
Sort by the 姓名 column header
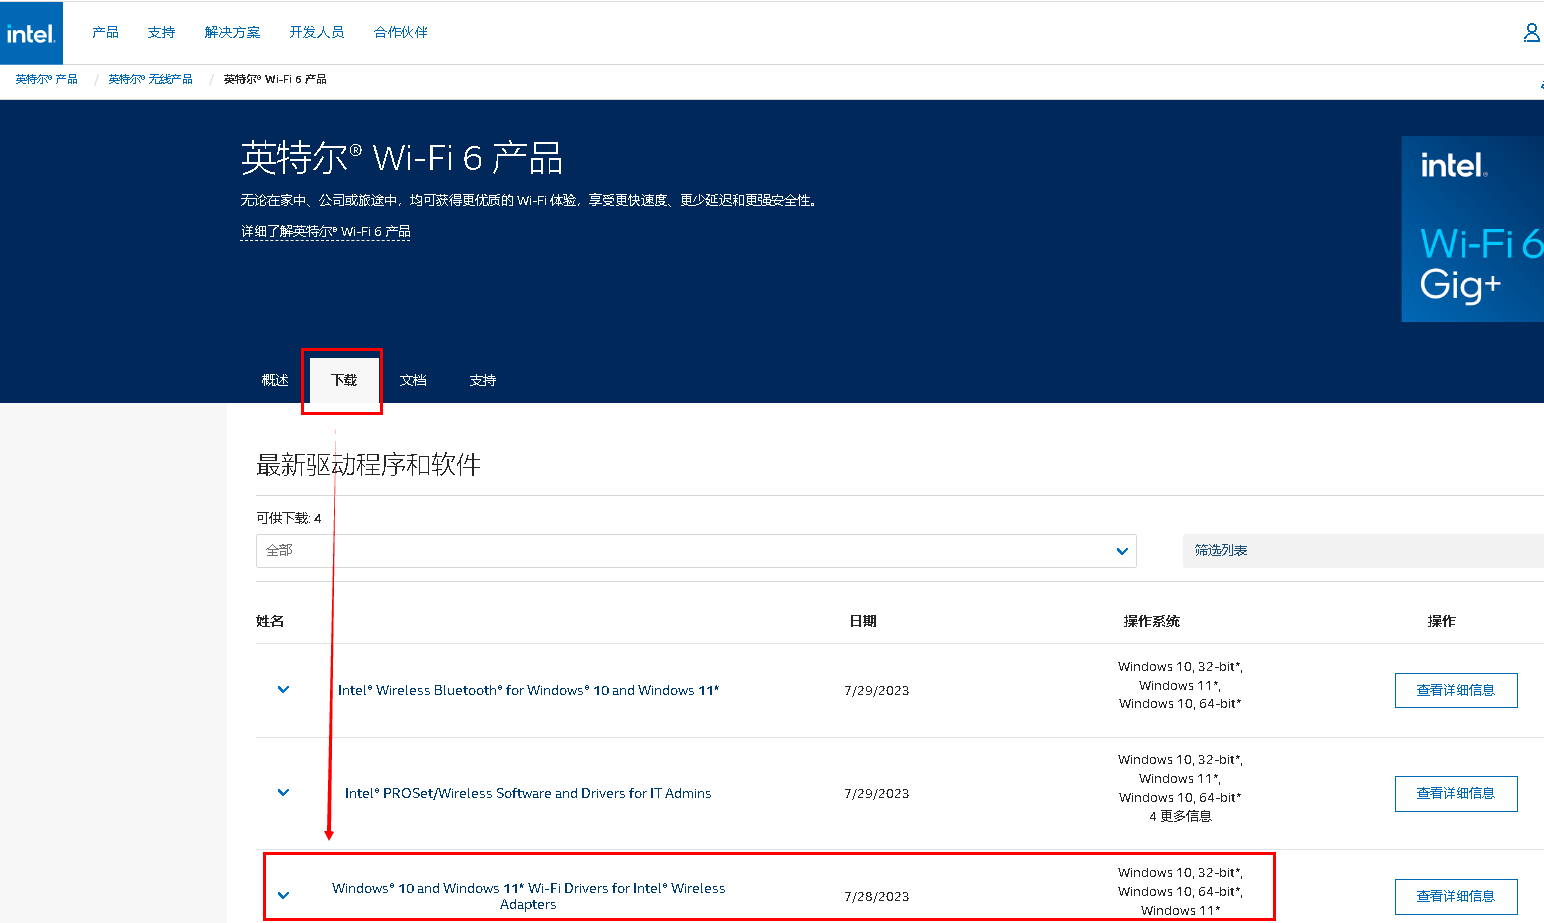[270, 621]
